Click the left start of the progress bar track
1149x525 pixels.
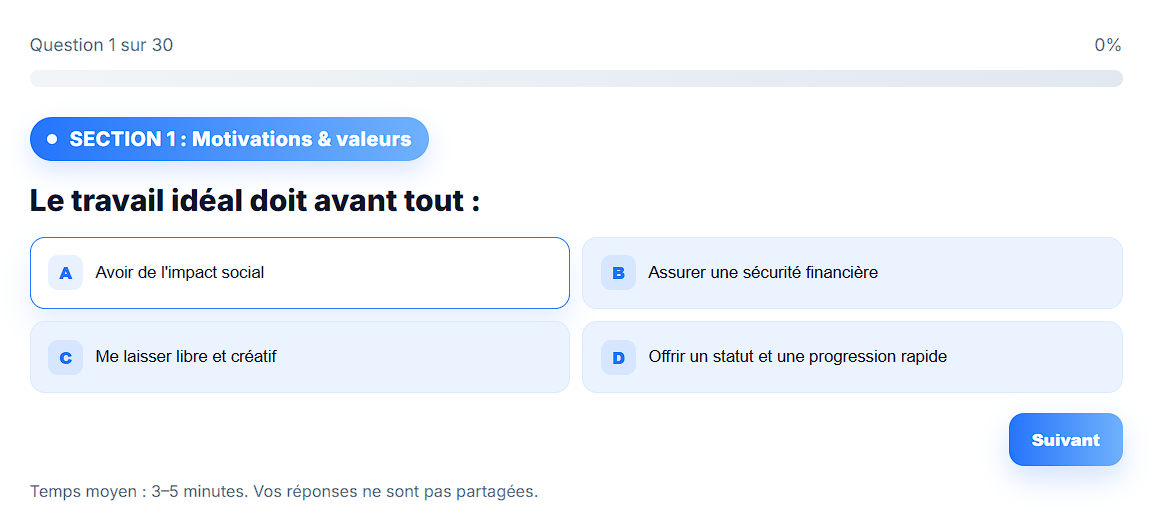[36, 79]
